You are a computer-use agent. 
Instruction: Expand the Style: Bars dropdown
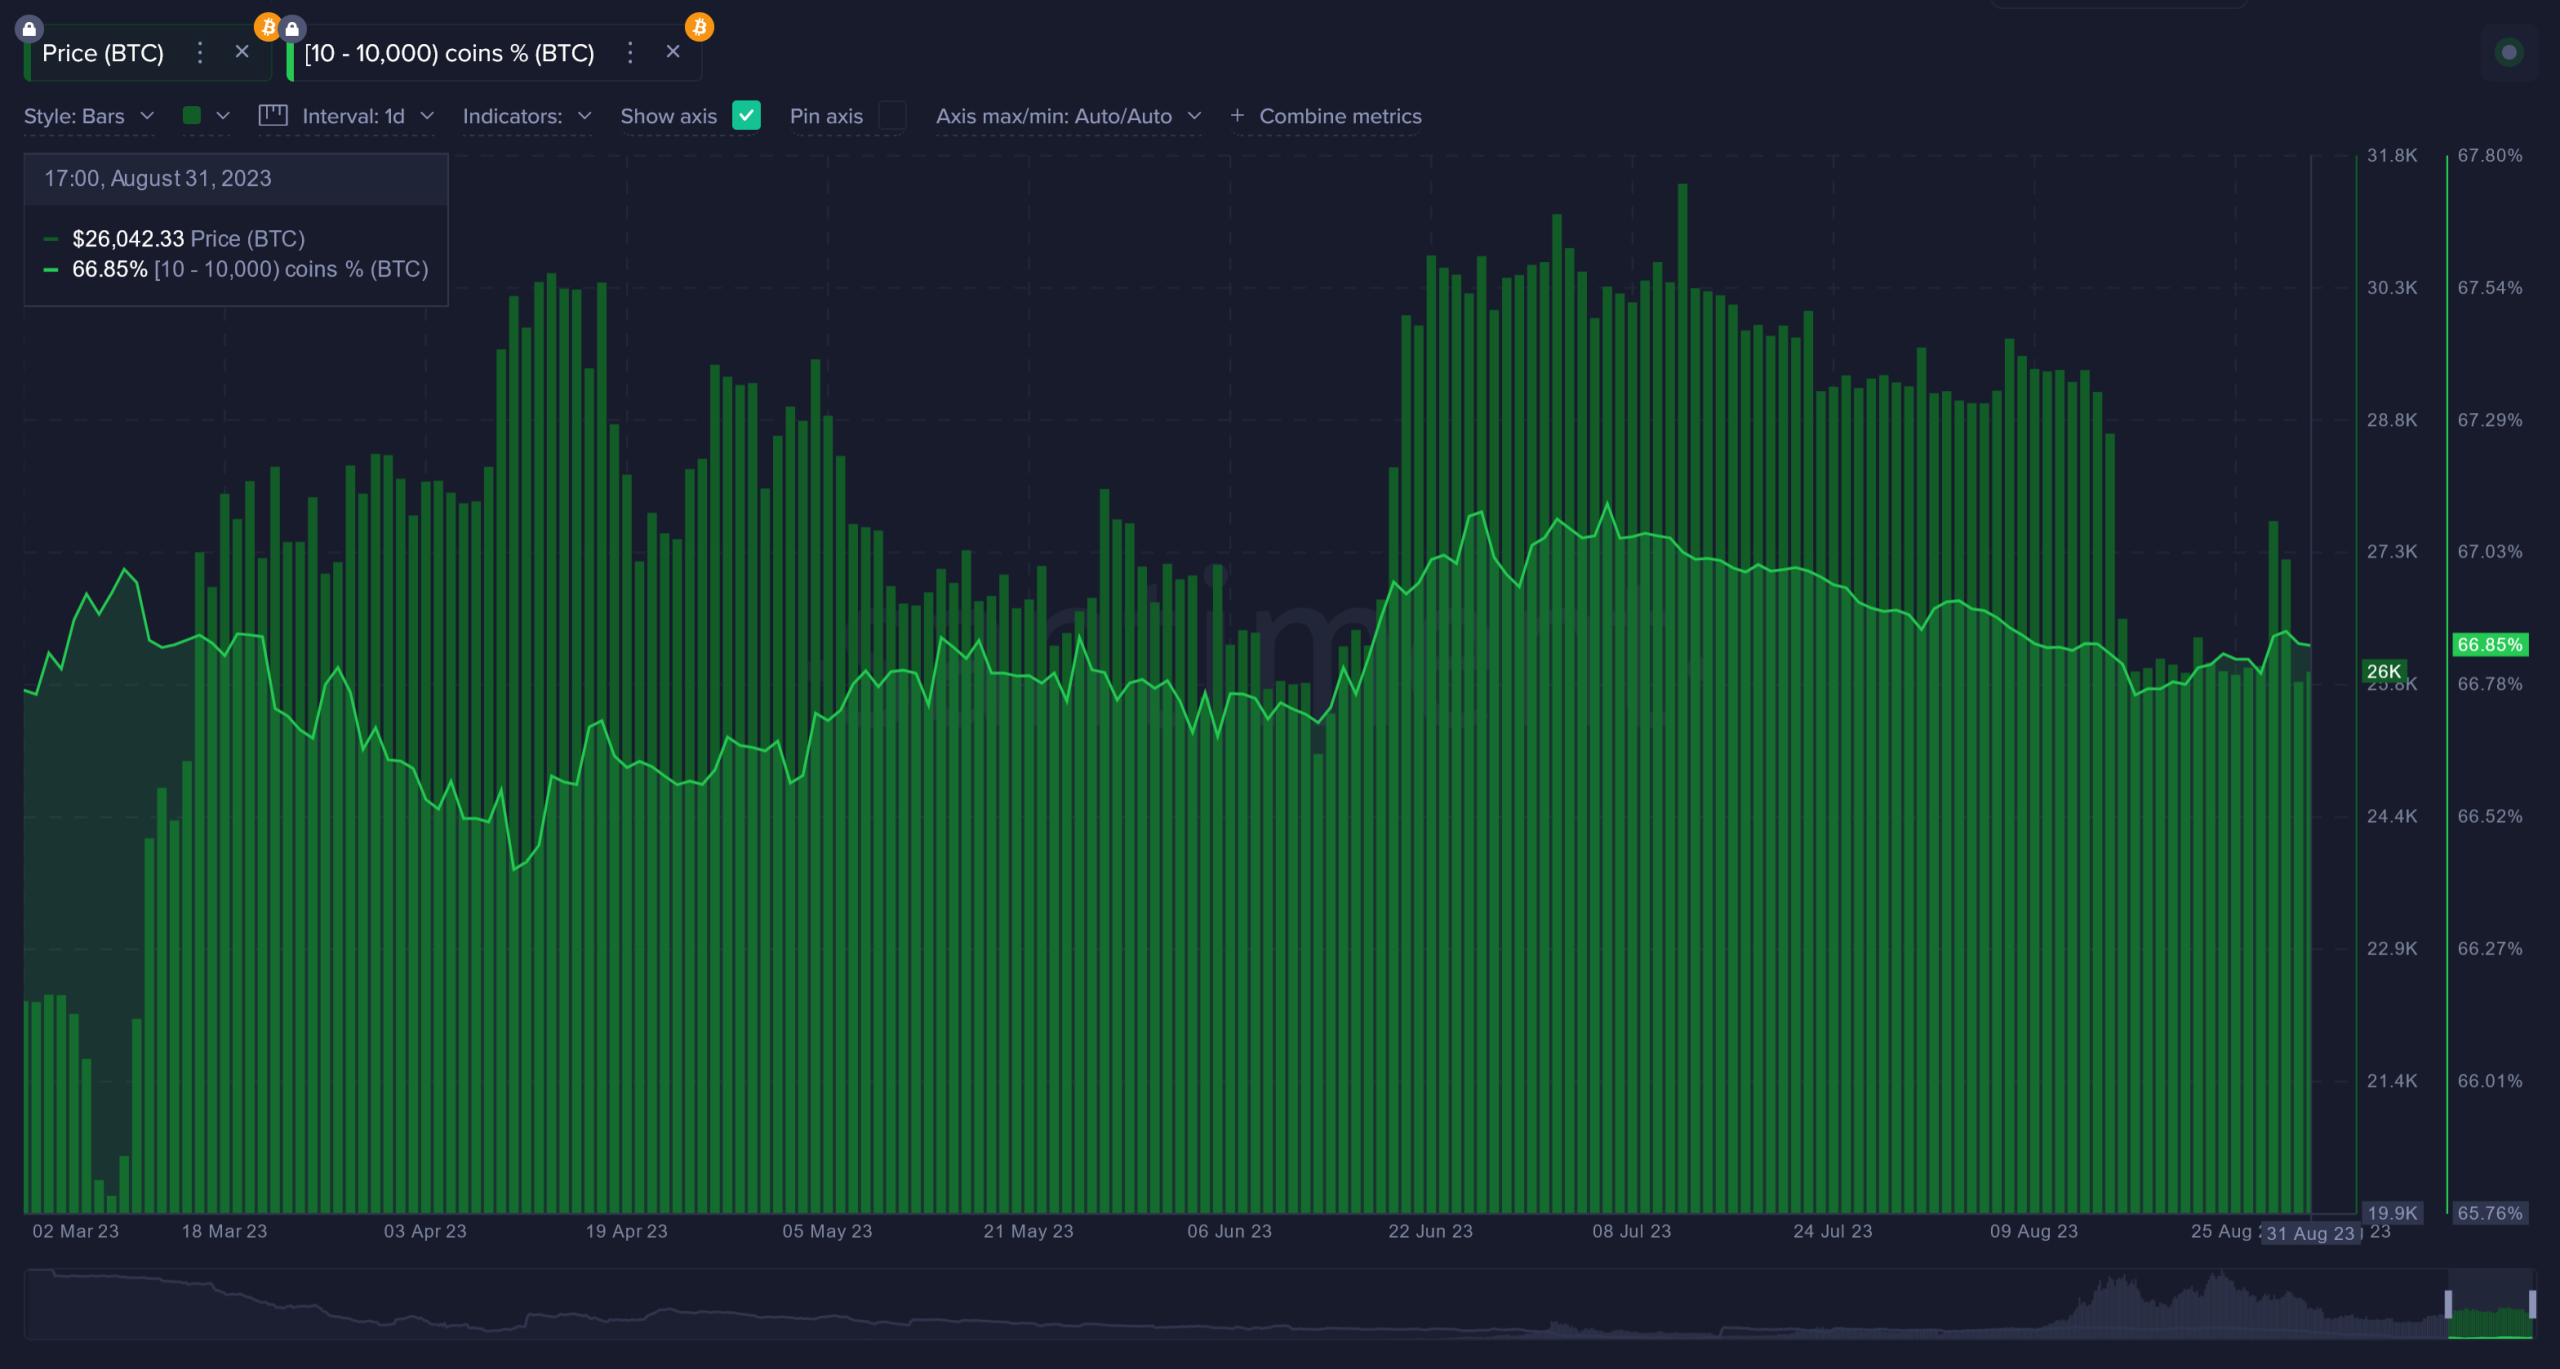point(89,116)
